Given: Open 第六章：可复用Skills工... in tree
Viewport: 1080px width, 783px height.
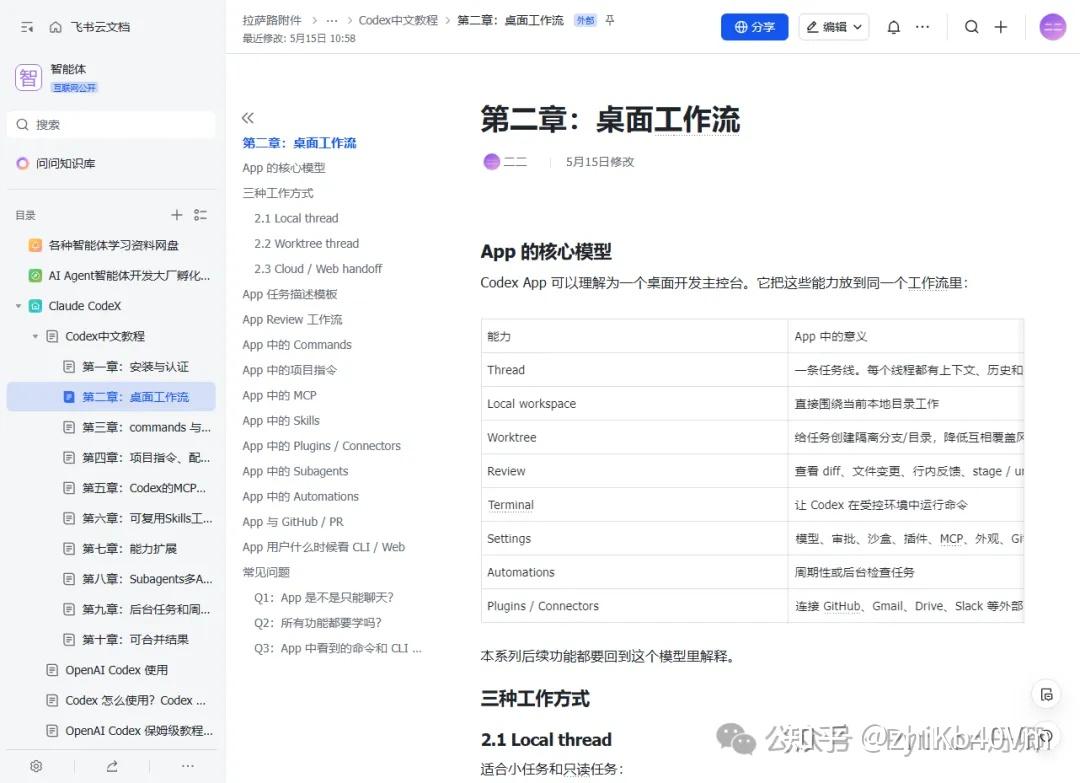Looking at the screenshot, I should click(112, 518).
